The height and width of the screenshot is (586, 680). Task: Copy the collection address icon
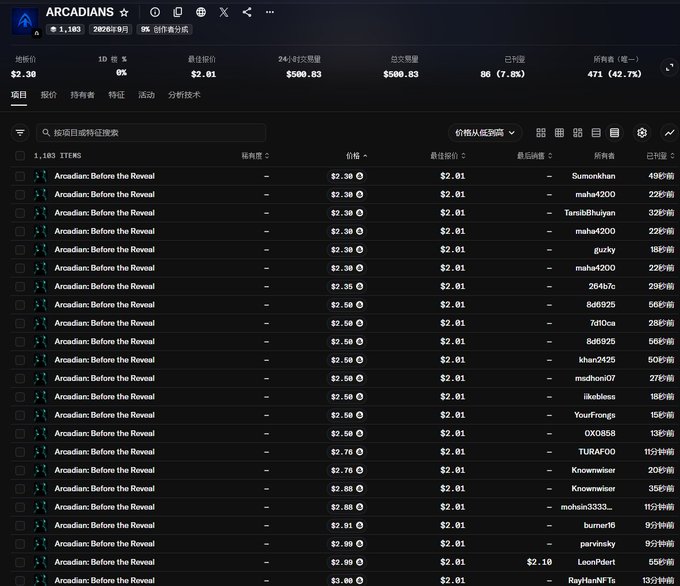178,12
